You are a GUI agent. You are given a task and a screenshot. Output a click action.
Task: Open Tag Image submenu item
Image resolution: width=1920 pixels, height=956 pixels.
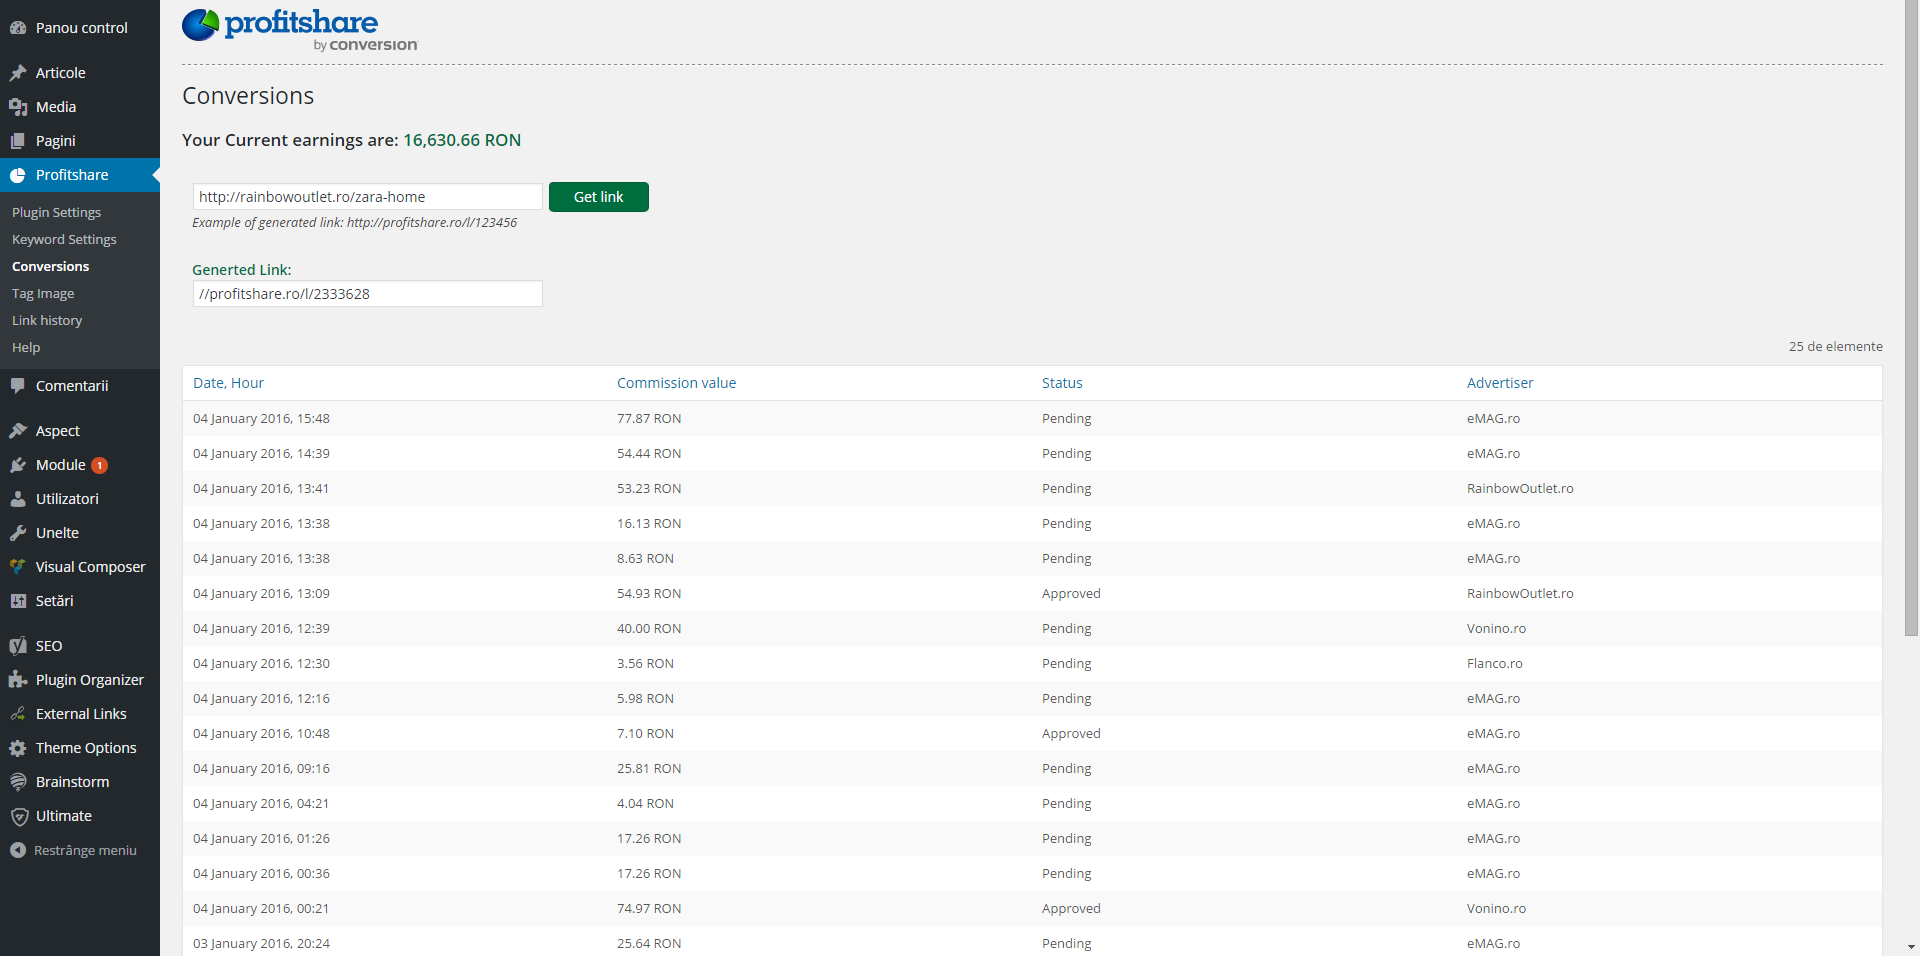pos(43,293)
